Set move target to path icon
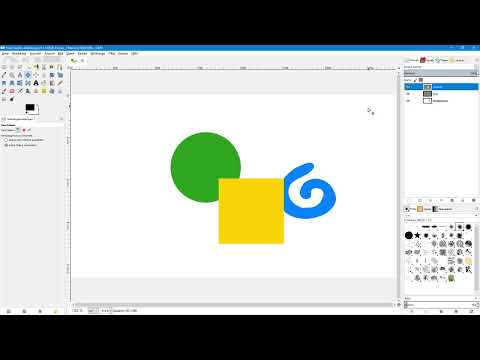 pos(29,130)
